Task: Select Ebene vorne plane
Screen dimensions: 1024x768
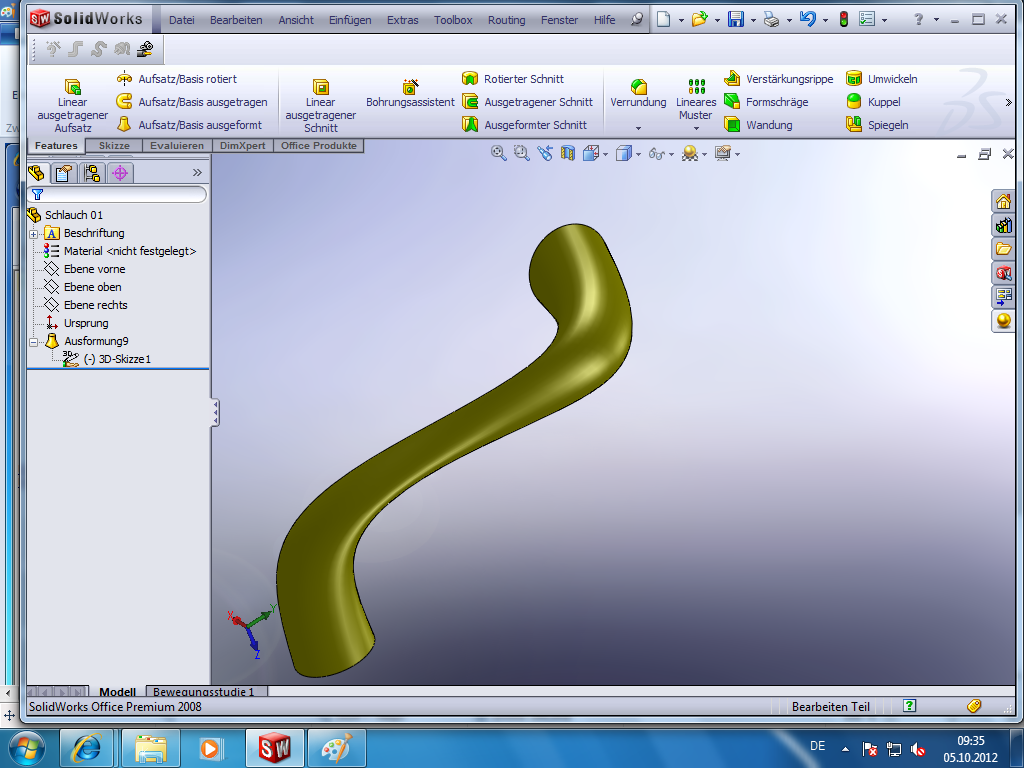Action: (85, 269)
